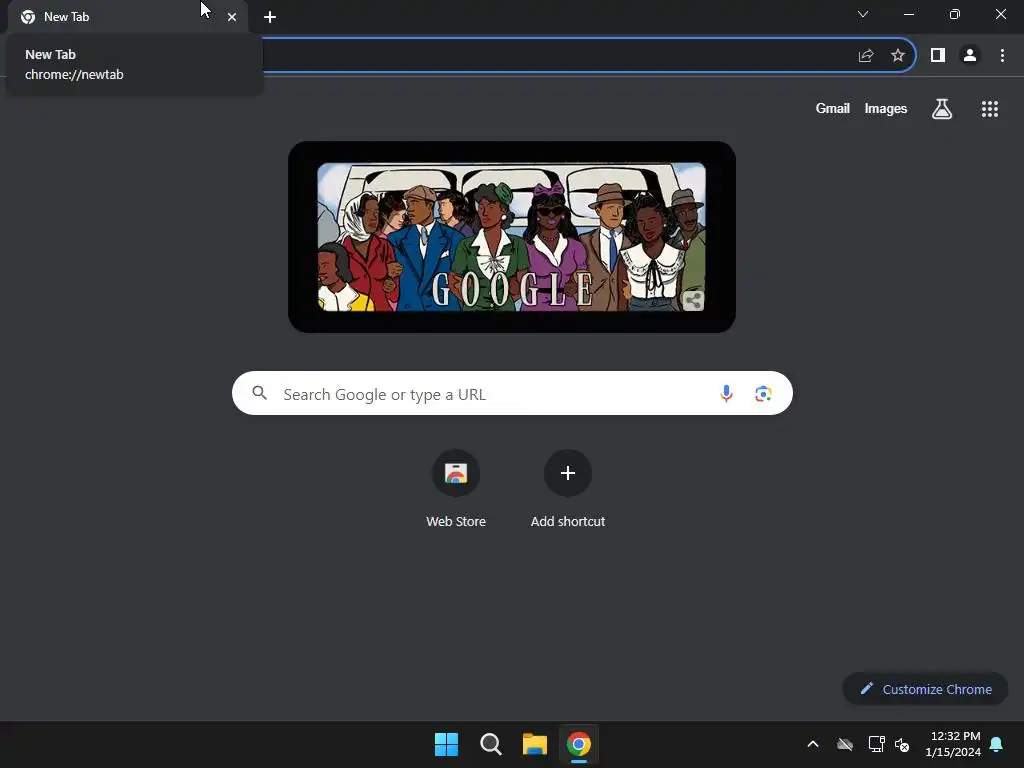The image size is (1024, 768).
Task: Open Search Labs flask icon
Action: pyautogui.click(x=942, y=109)
